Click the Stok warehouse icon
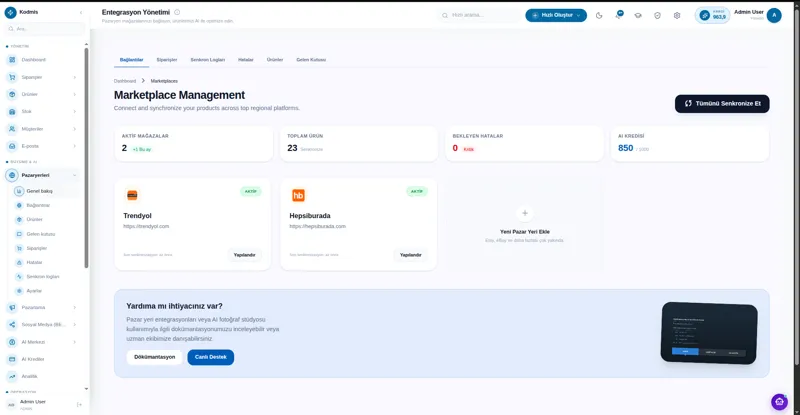This screenshot has height=415, width=800. (12, 111)
